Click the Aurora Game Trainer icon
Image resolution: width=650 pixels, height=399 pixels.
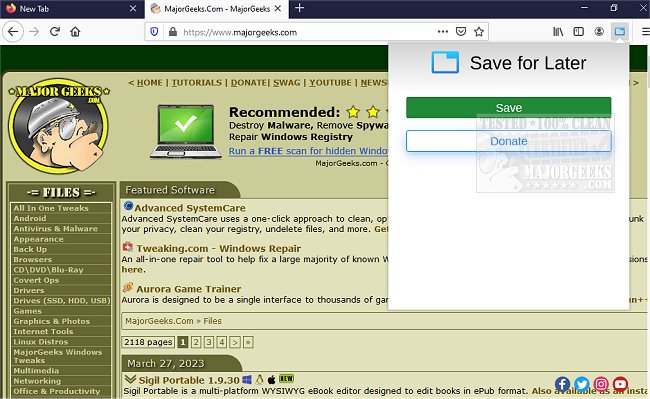click(128, 287)
